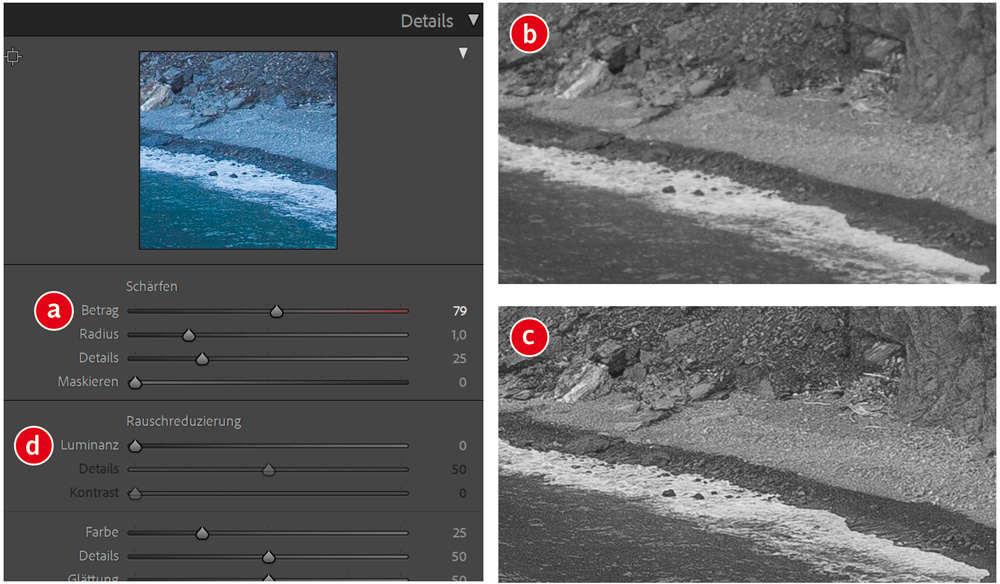Adjust Farbe Details slider handle at 50
Viewport: 1000px width, 584px height.
click(x=268, y=557)
